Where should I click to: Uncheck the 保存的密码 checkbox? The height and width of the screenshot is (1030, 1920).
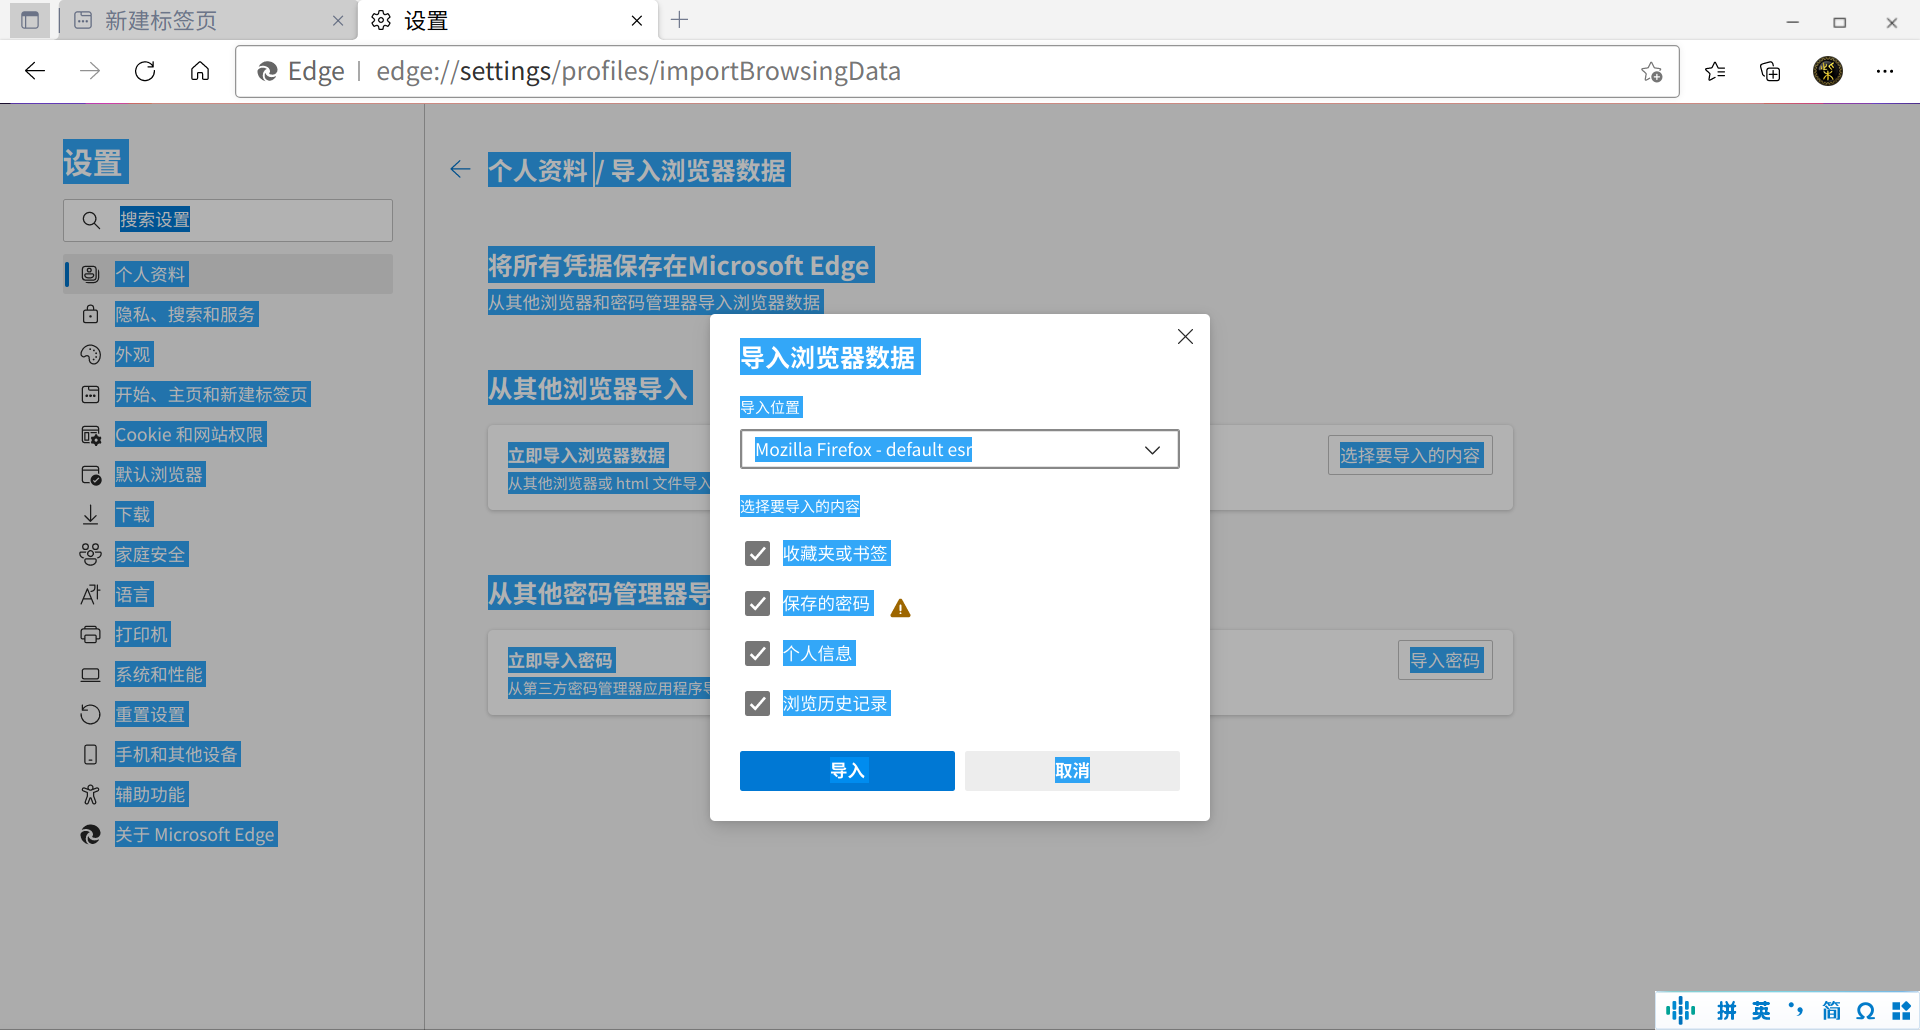(x=757, y=604)
